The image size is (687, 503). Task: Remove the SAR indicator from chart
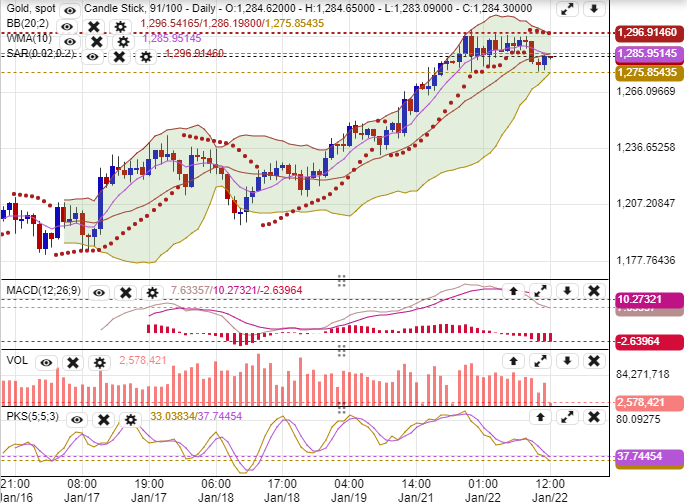[119, 57]
